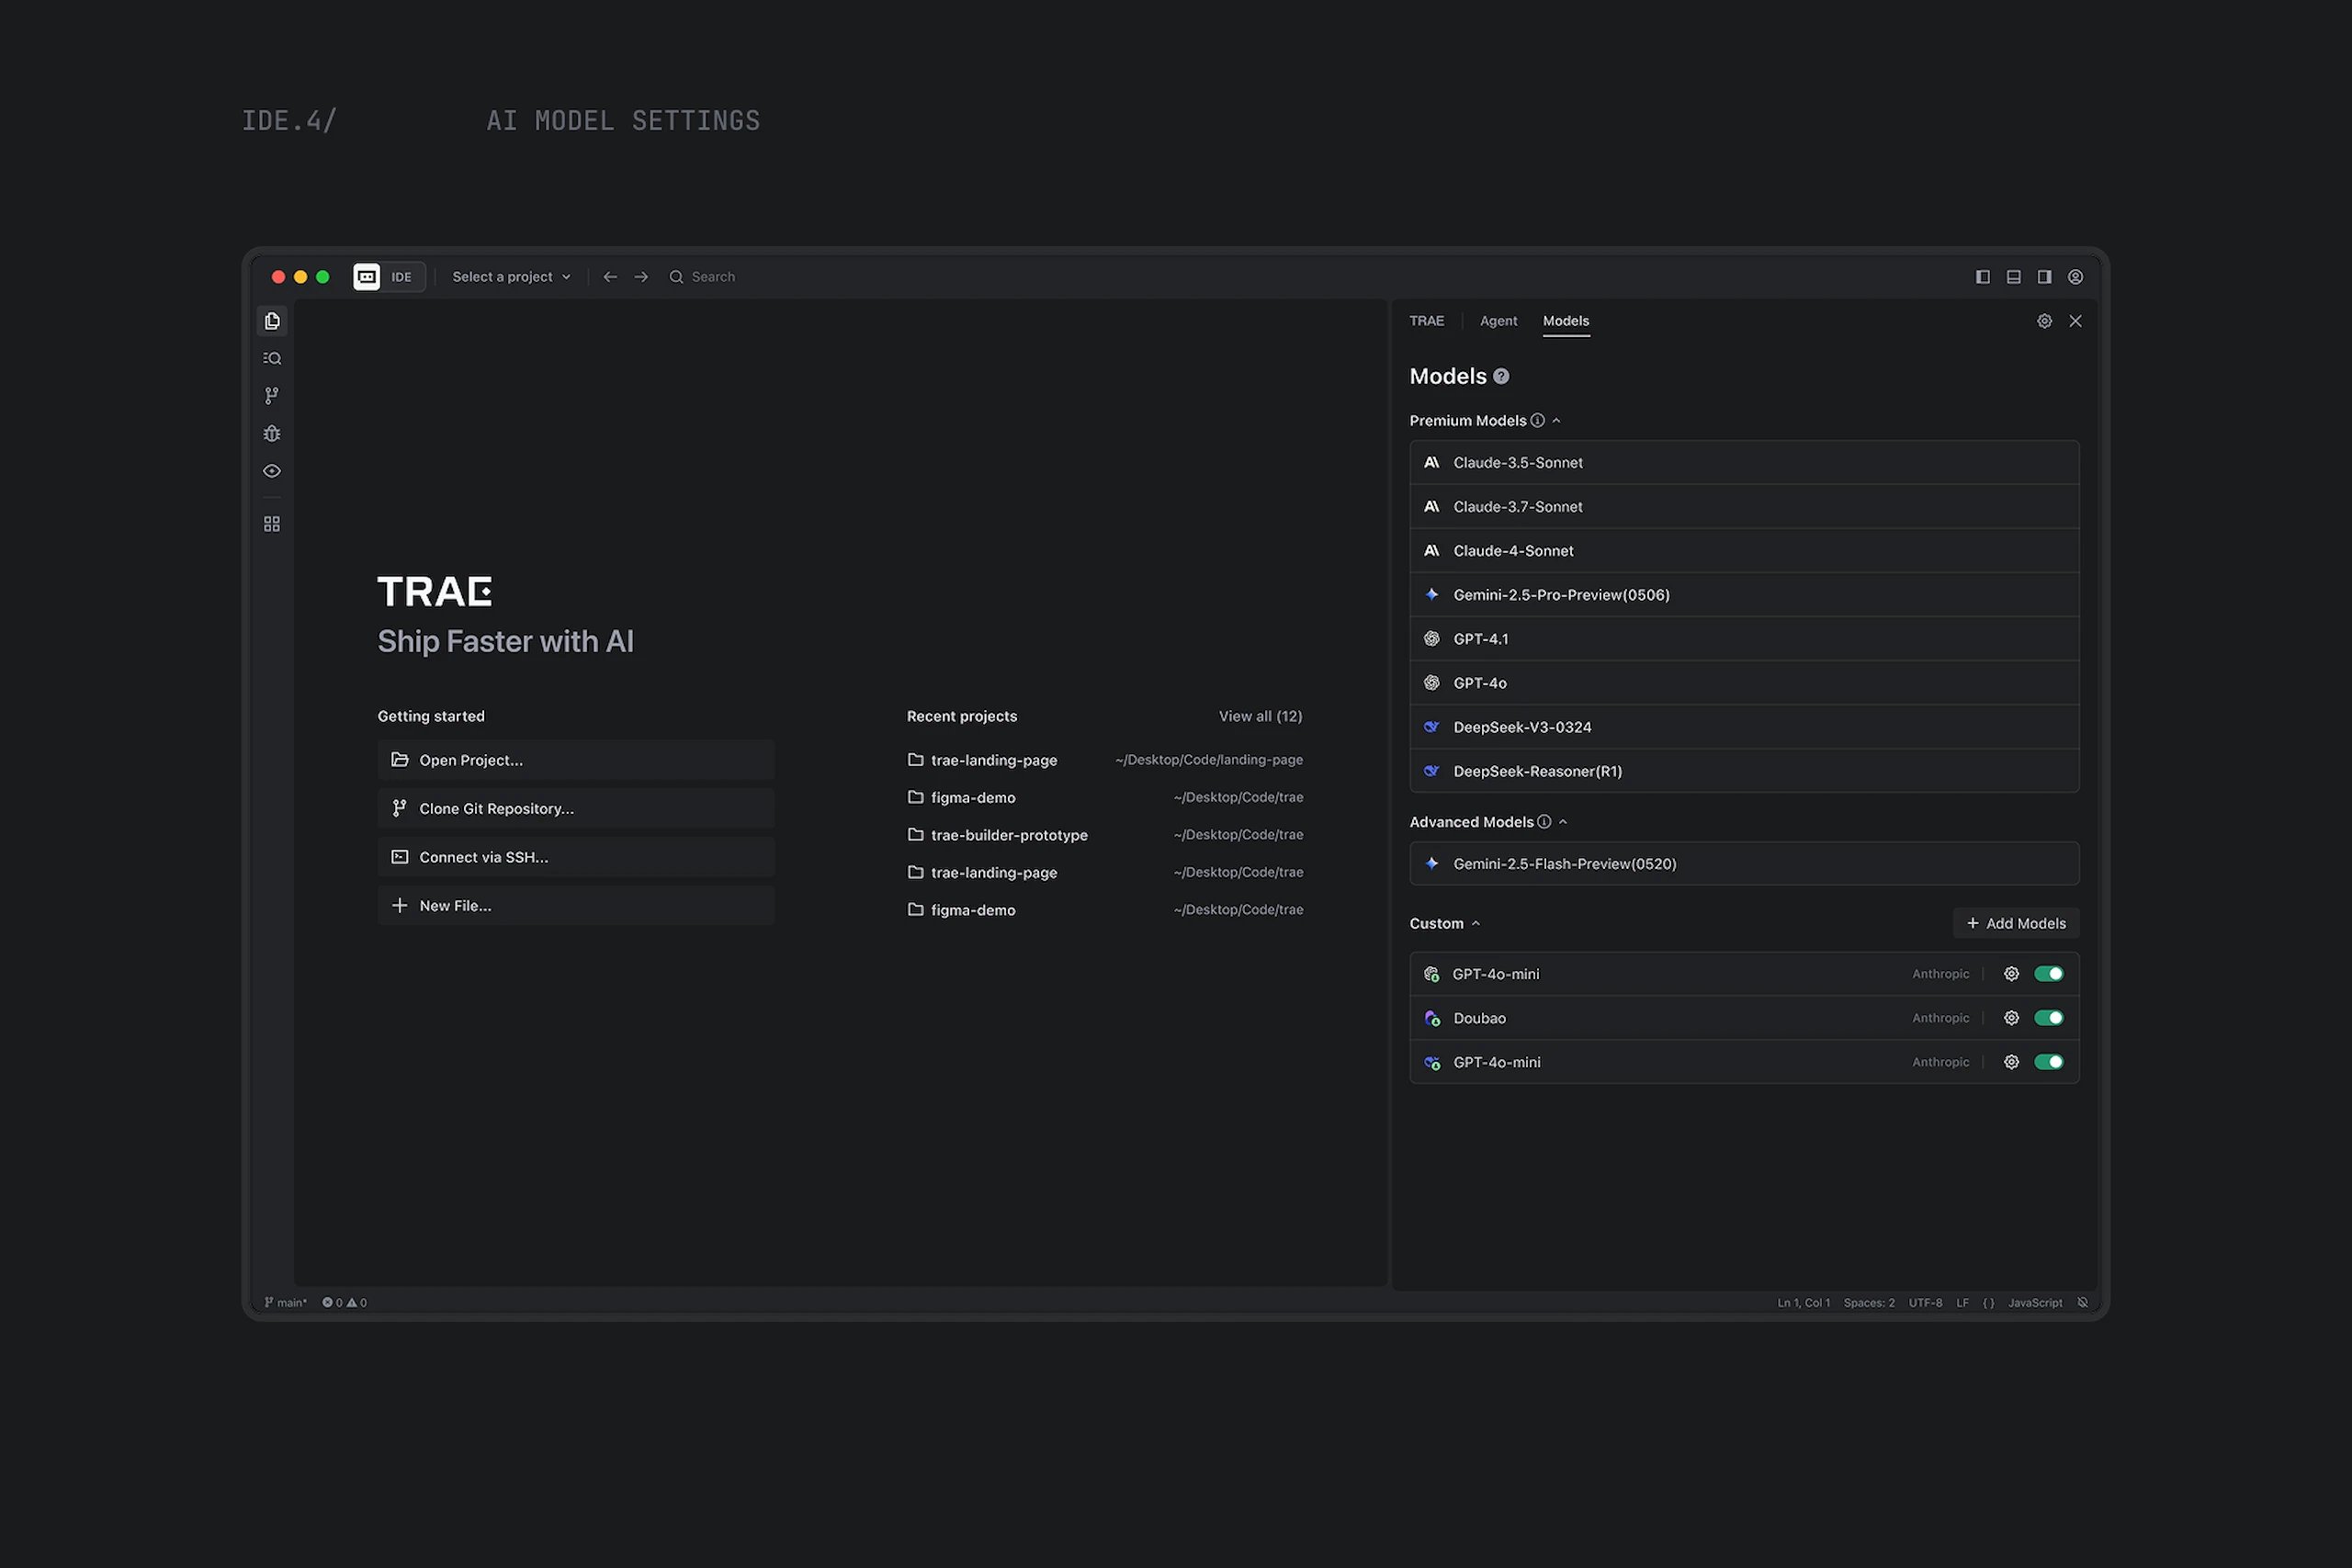Click the UTF-8 encoding in the status bar
This screenshot has height=1568, width=2352.
click(1925, 1303)
